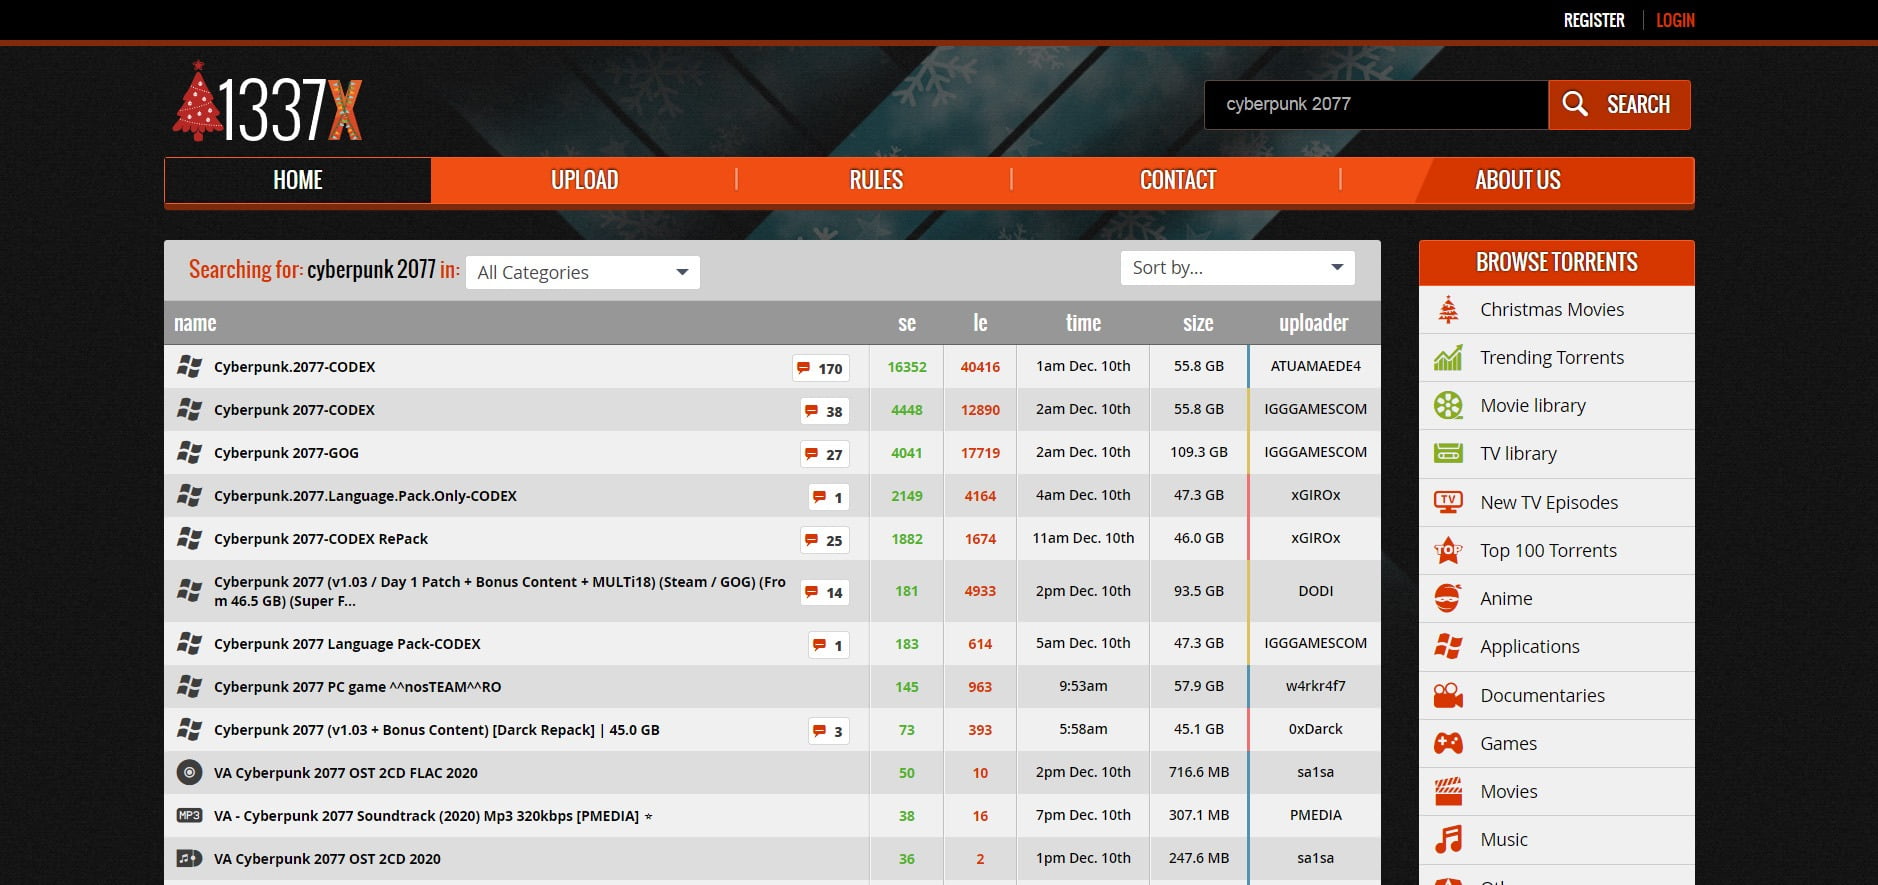Click the Top 100 Torrents sidebar link

pyautogui.click(x=1548, y=550)
